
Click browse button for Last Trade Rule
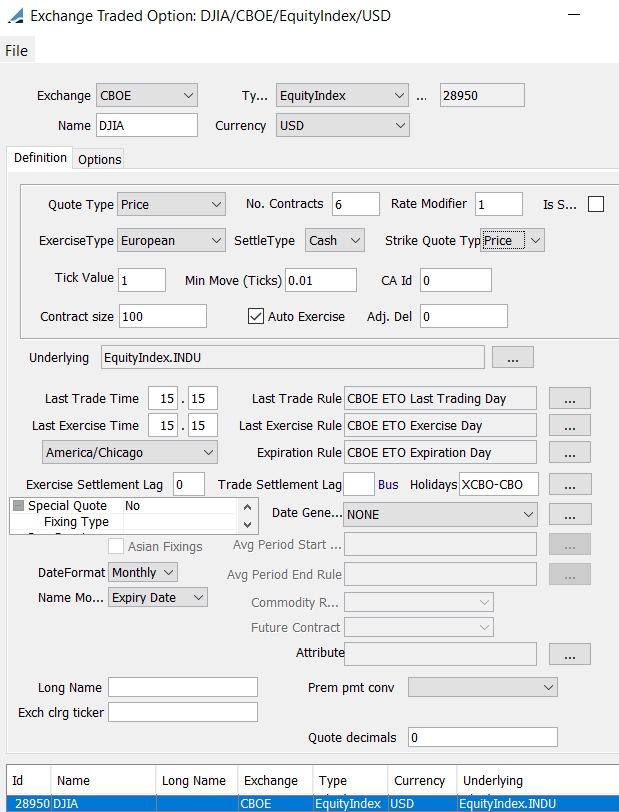coord(570,398)
